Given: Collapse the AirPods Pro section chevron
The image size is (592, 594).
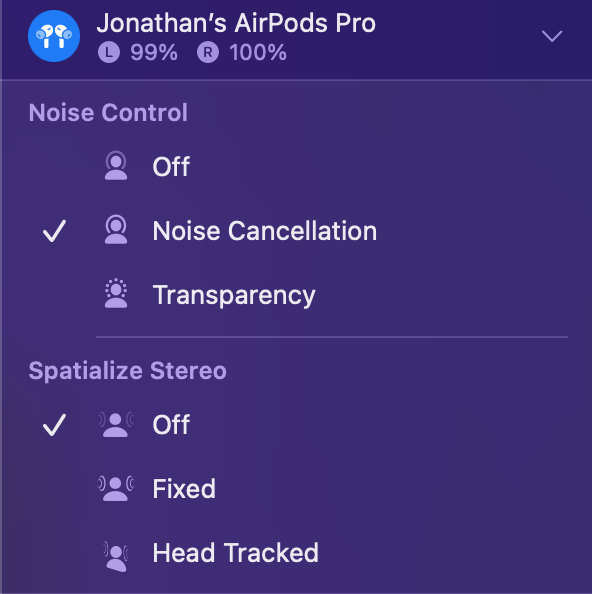Looking at the screenshot, I should (x=552, y=36).
